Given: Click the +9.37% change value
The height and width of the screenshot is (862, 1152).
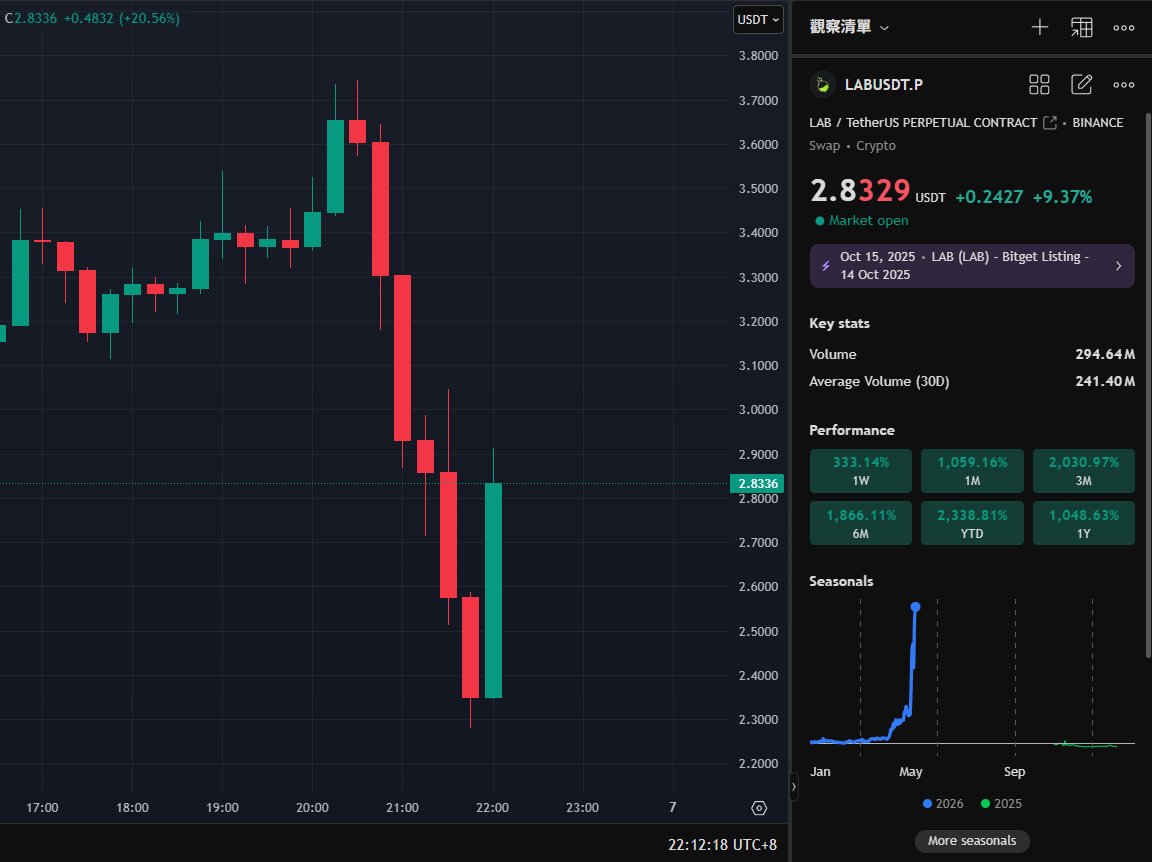Looking at the screenshot, I should (x=1062, y=197).
